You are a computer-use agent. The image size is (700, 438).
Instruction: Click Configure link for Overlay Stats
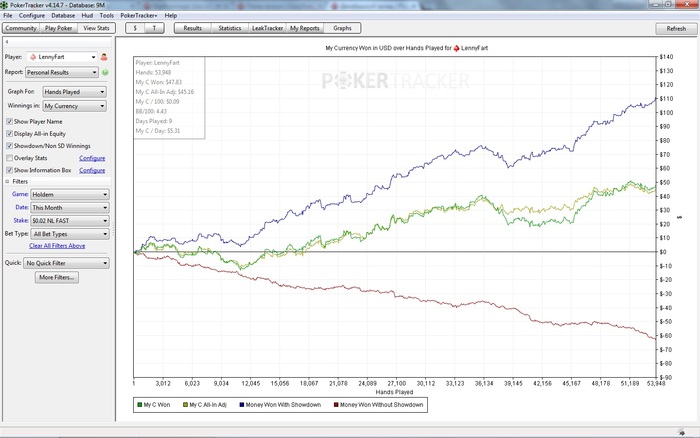pyautogui.click(x=92, y=158)
